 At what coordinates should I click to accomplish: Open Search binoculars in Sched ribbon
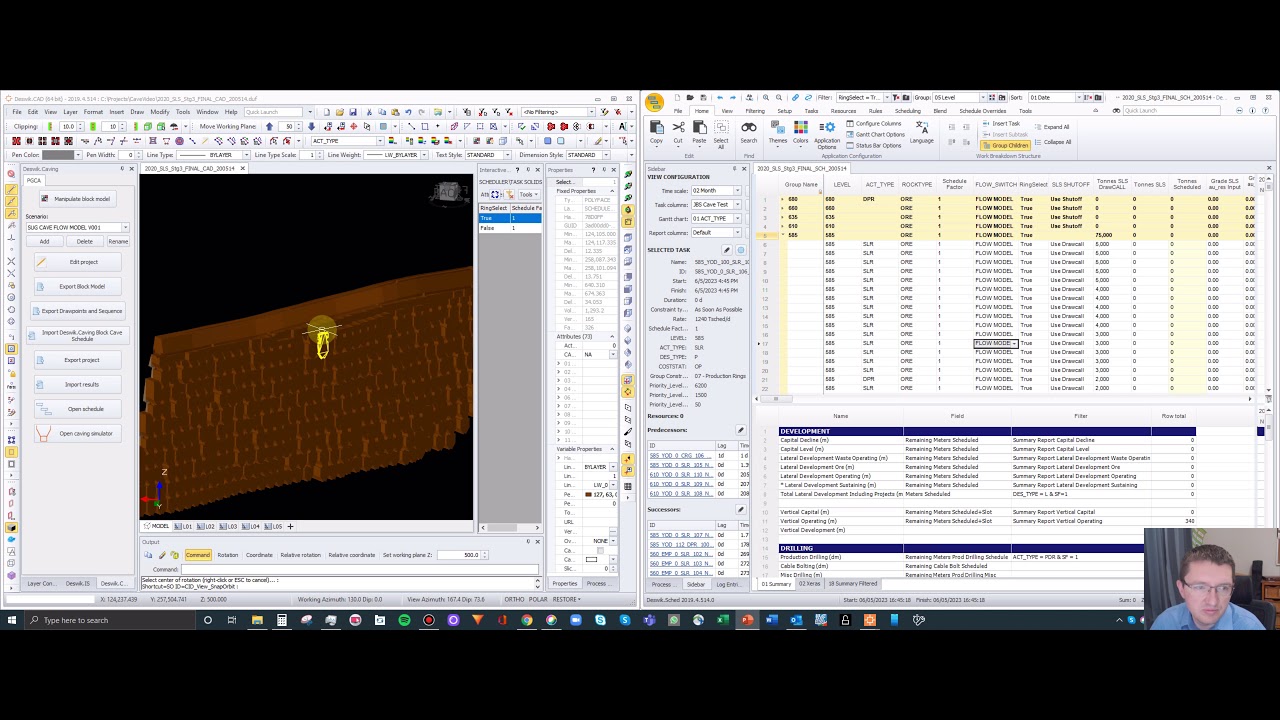point(748,131)
